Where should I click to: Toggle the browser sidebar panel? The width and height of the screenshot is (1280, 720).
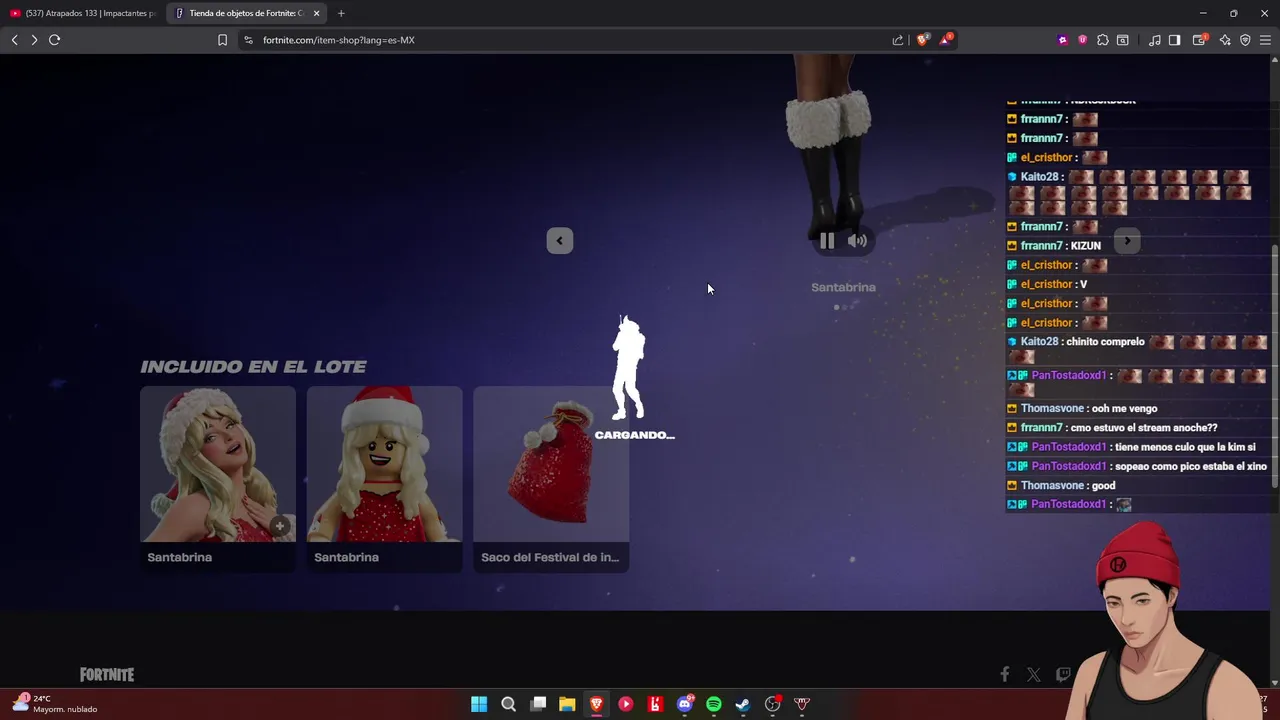pos(1175,40)
